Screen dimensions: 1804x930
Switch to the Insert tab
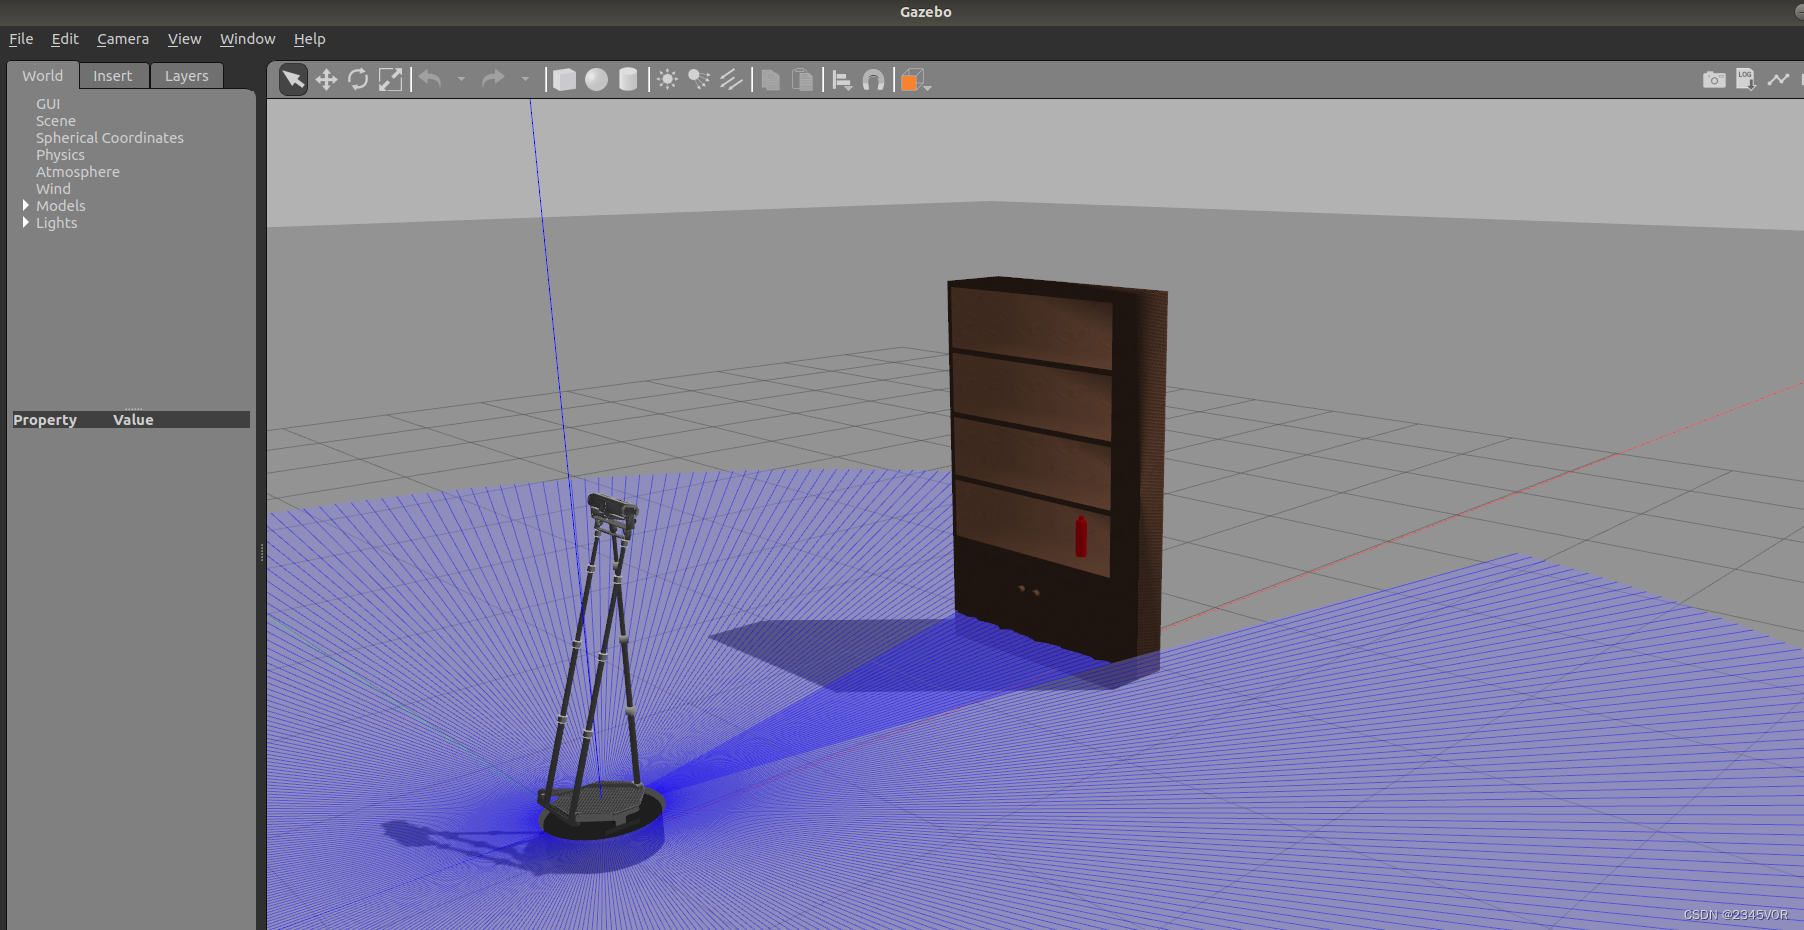coord(113,76)
